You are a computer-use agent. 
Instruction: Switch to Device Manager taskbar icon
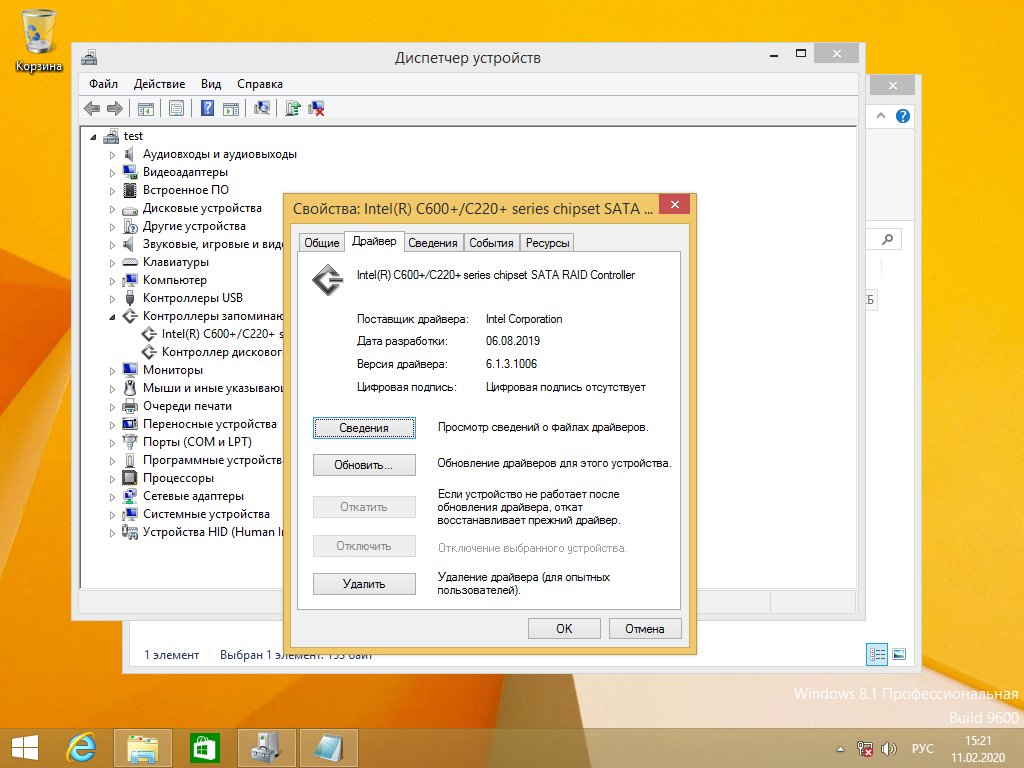[x=266, y=748]
